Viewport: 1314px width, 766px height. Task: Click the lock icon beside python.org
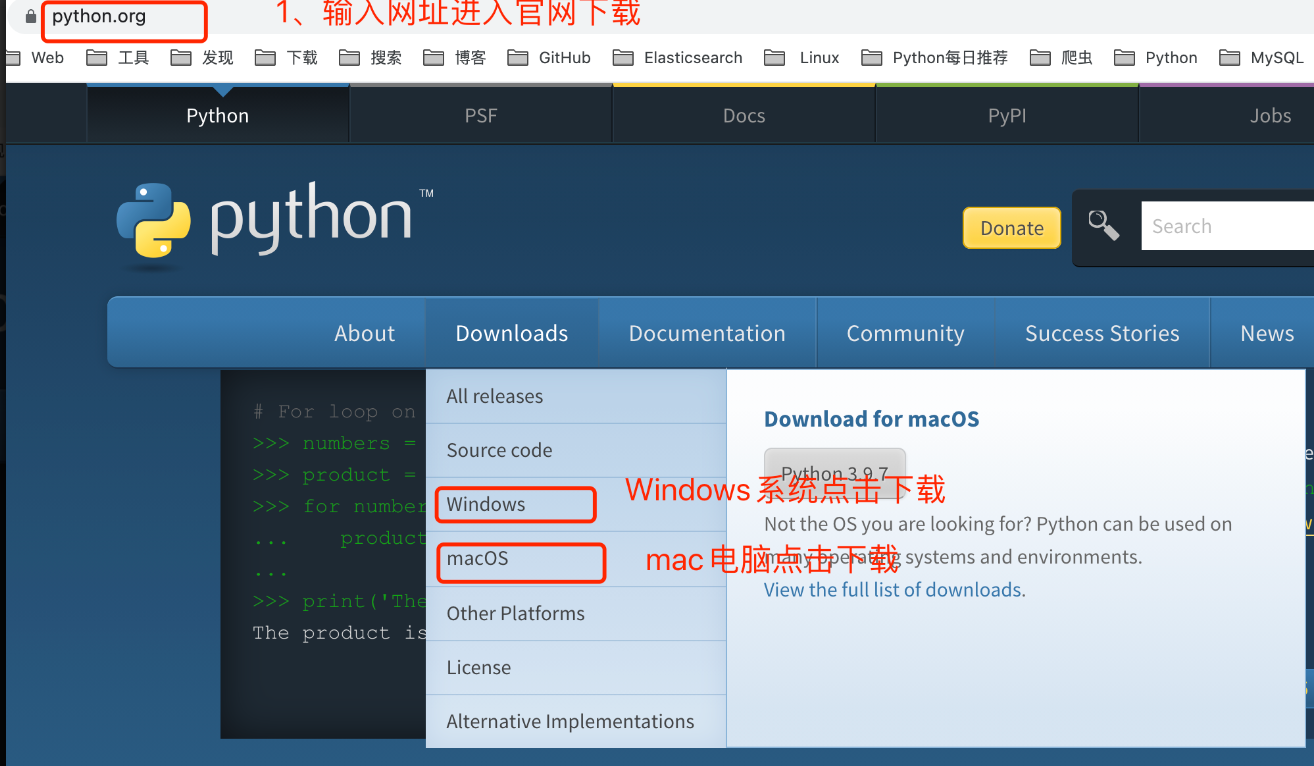point(31,17)
